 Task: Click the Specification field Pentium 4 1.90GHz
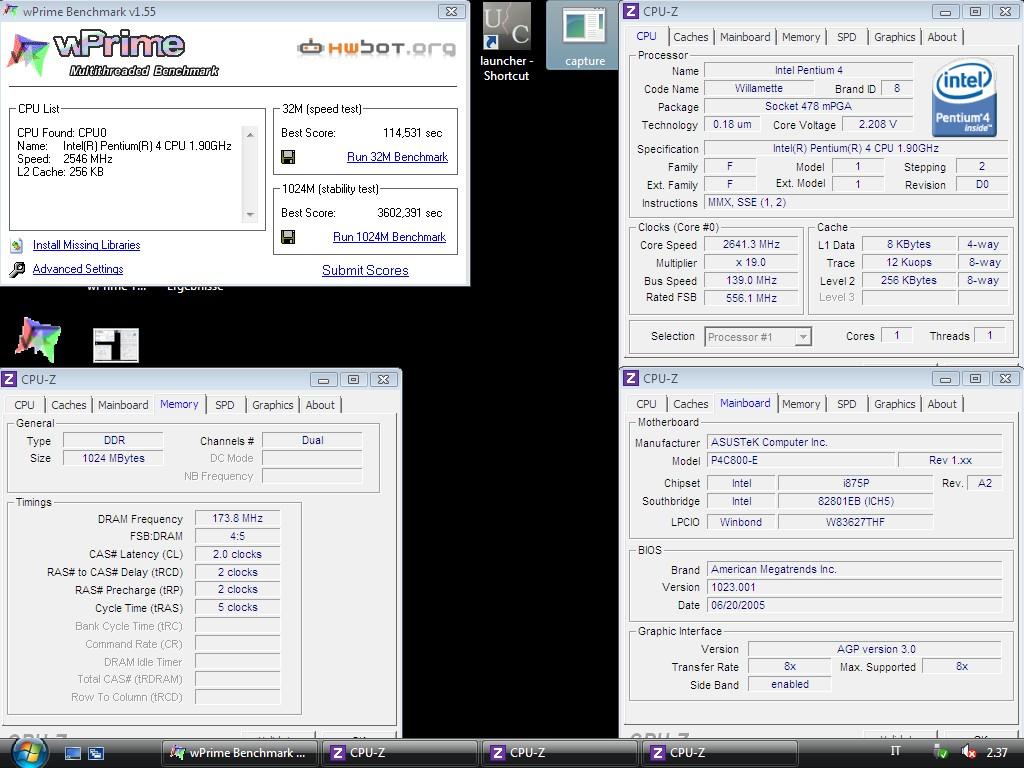tap(856, 148)
